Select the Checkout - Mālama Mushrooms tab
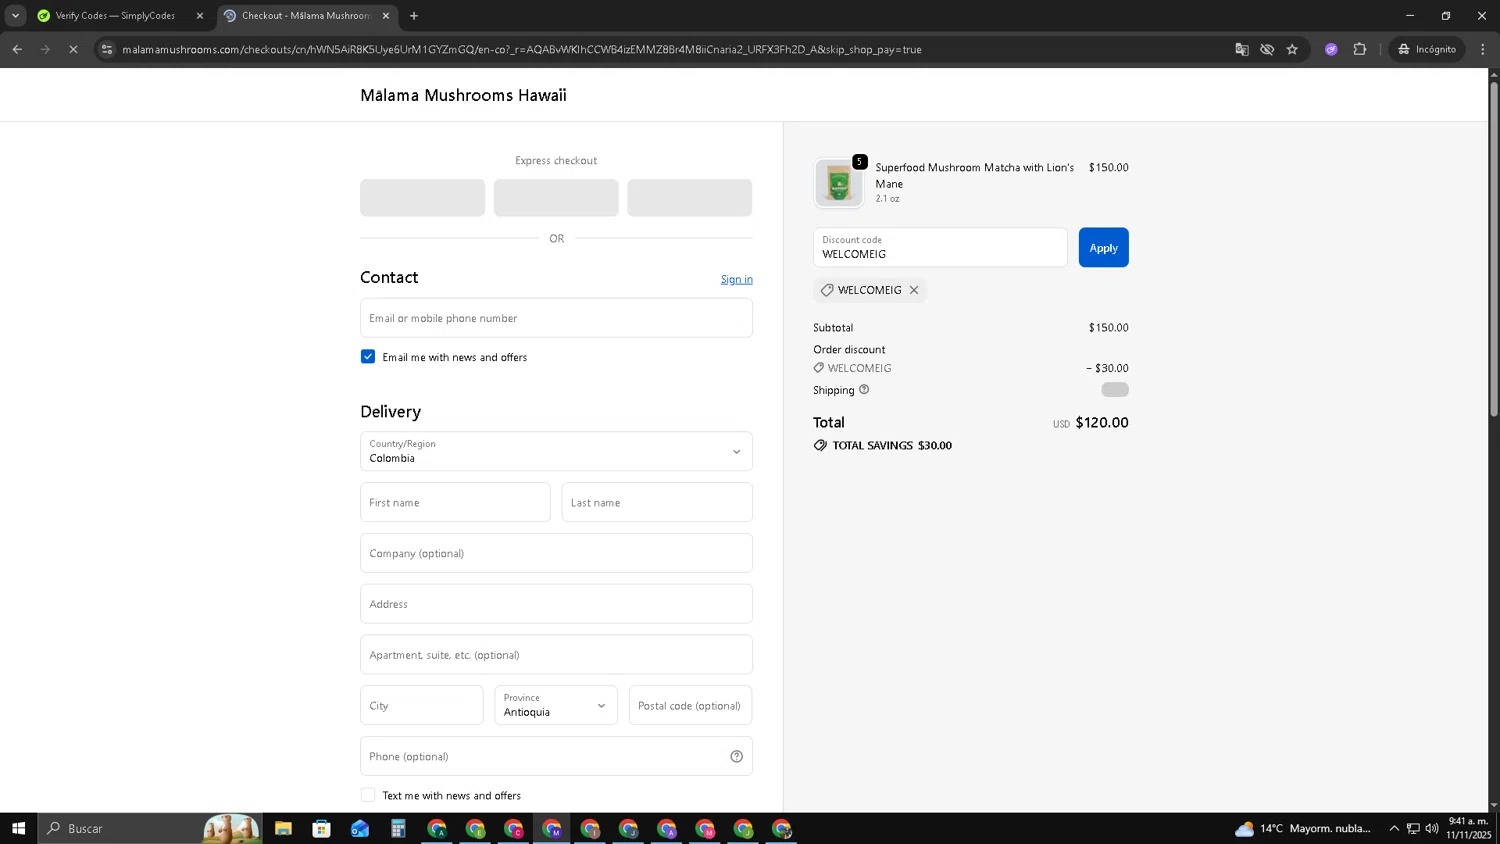The image size is (1500, 844). (x=305, y=16)
